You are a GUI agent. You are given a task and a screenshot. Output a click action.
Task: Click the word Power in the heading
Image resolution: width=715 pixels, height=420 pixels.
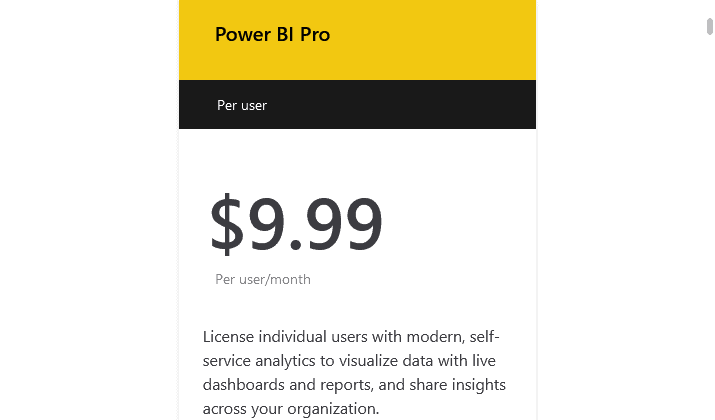(243, 35)
